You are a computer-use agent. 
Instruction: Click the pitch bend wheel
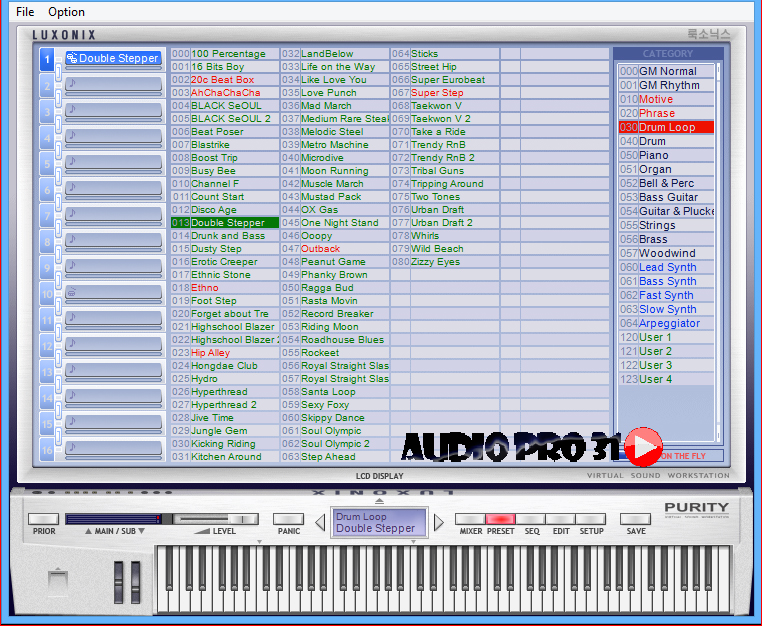[x=119, y=582]
